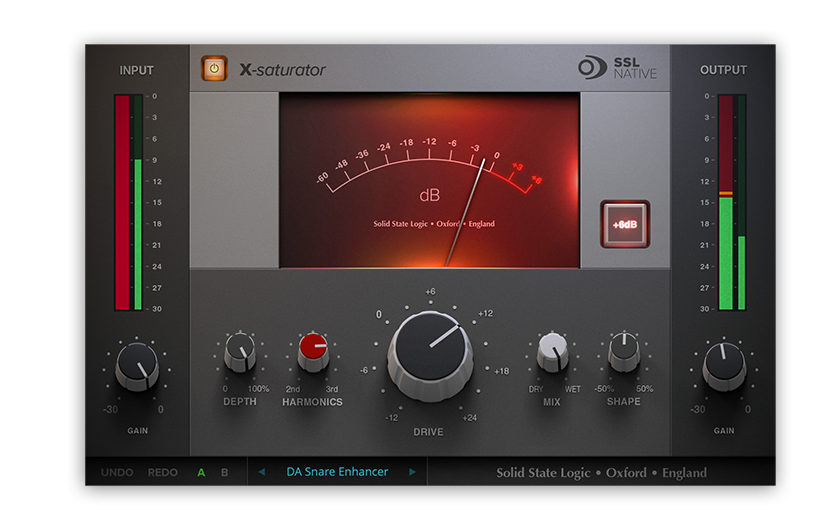Click the DEPTH knob
Image resolution: width=829 pixels, height=523 pixels.
[240, 353]
